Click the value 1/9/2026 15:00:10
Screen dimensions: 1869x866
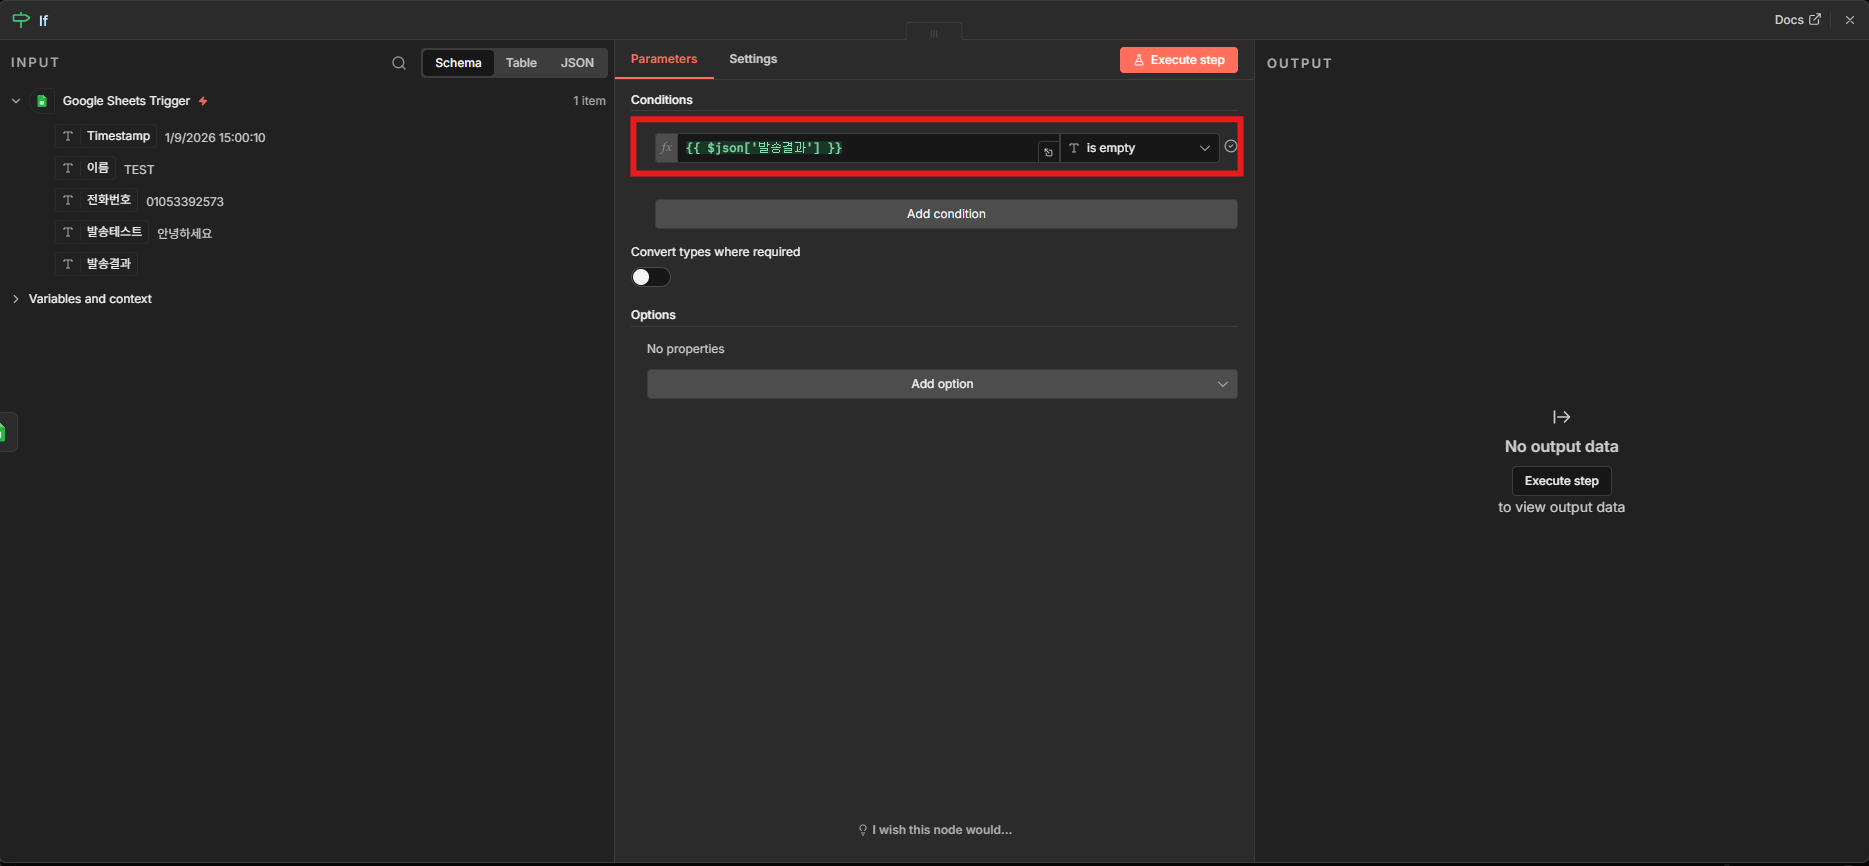(215, 138)
